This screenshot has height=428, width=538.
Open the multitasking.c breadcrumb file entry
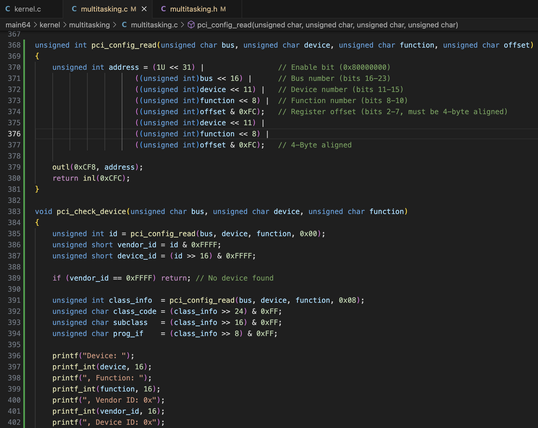click(154, 25)
